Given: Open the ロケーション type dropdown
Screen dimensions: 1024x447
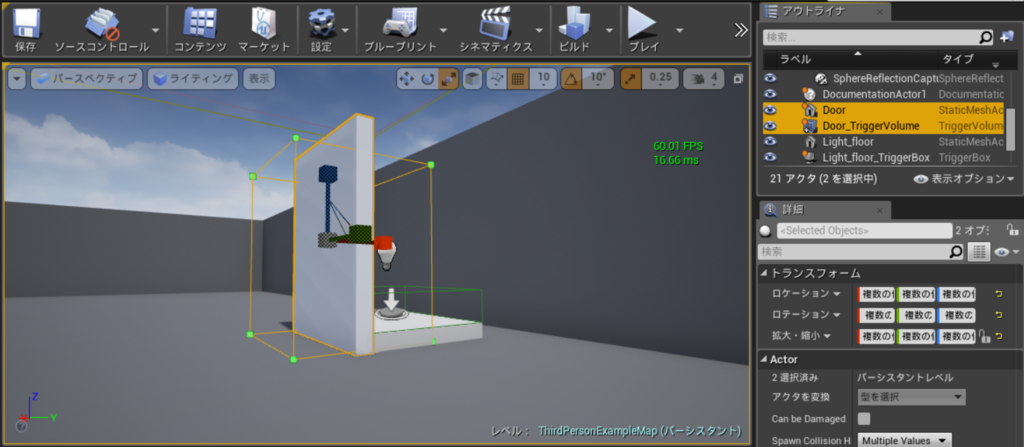Looking at the screenshot, I should click(x=836, y=294).
